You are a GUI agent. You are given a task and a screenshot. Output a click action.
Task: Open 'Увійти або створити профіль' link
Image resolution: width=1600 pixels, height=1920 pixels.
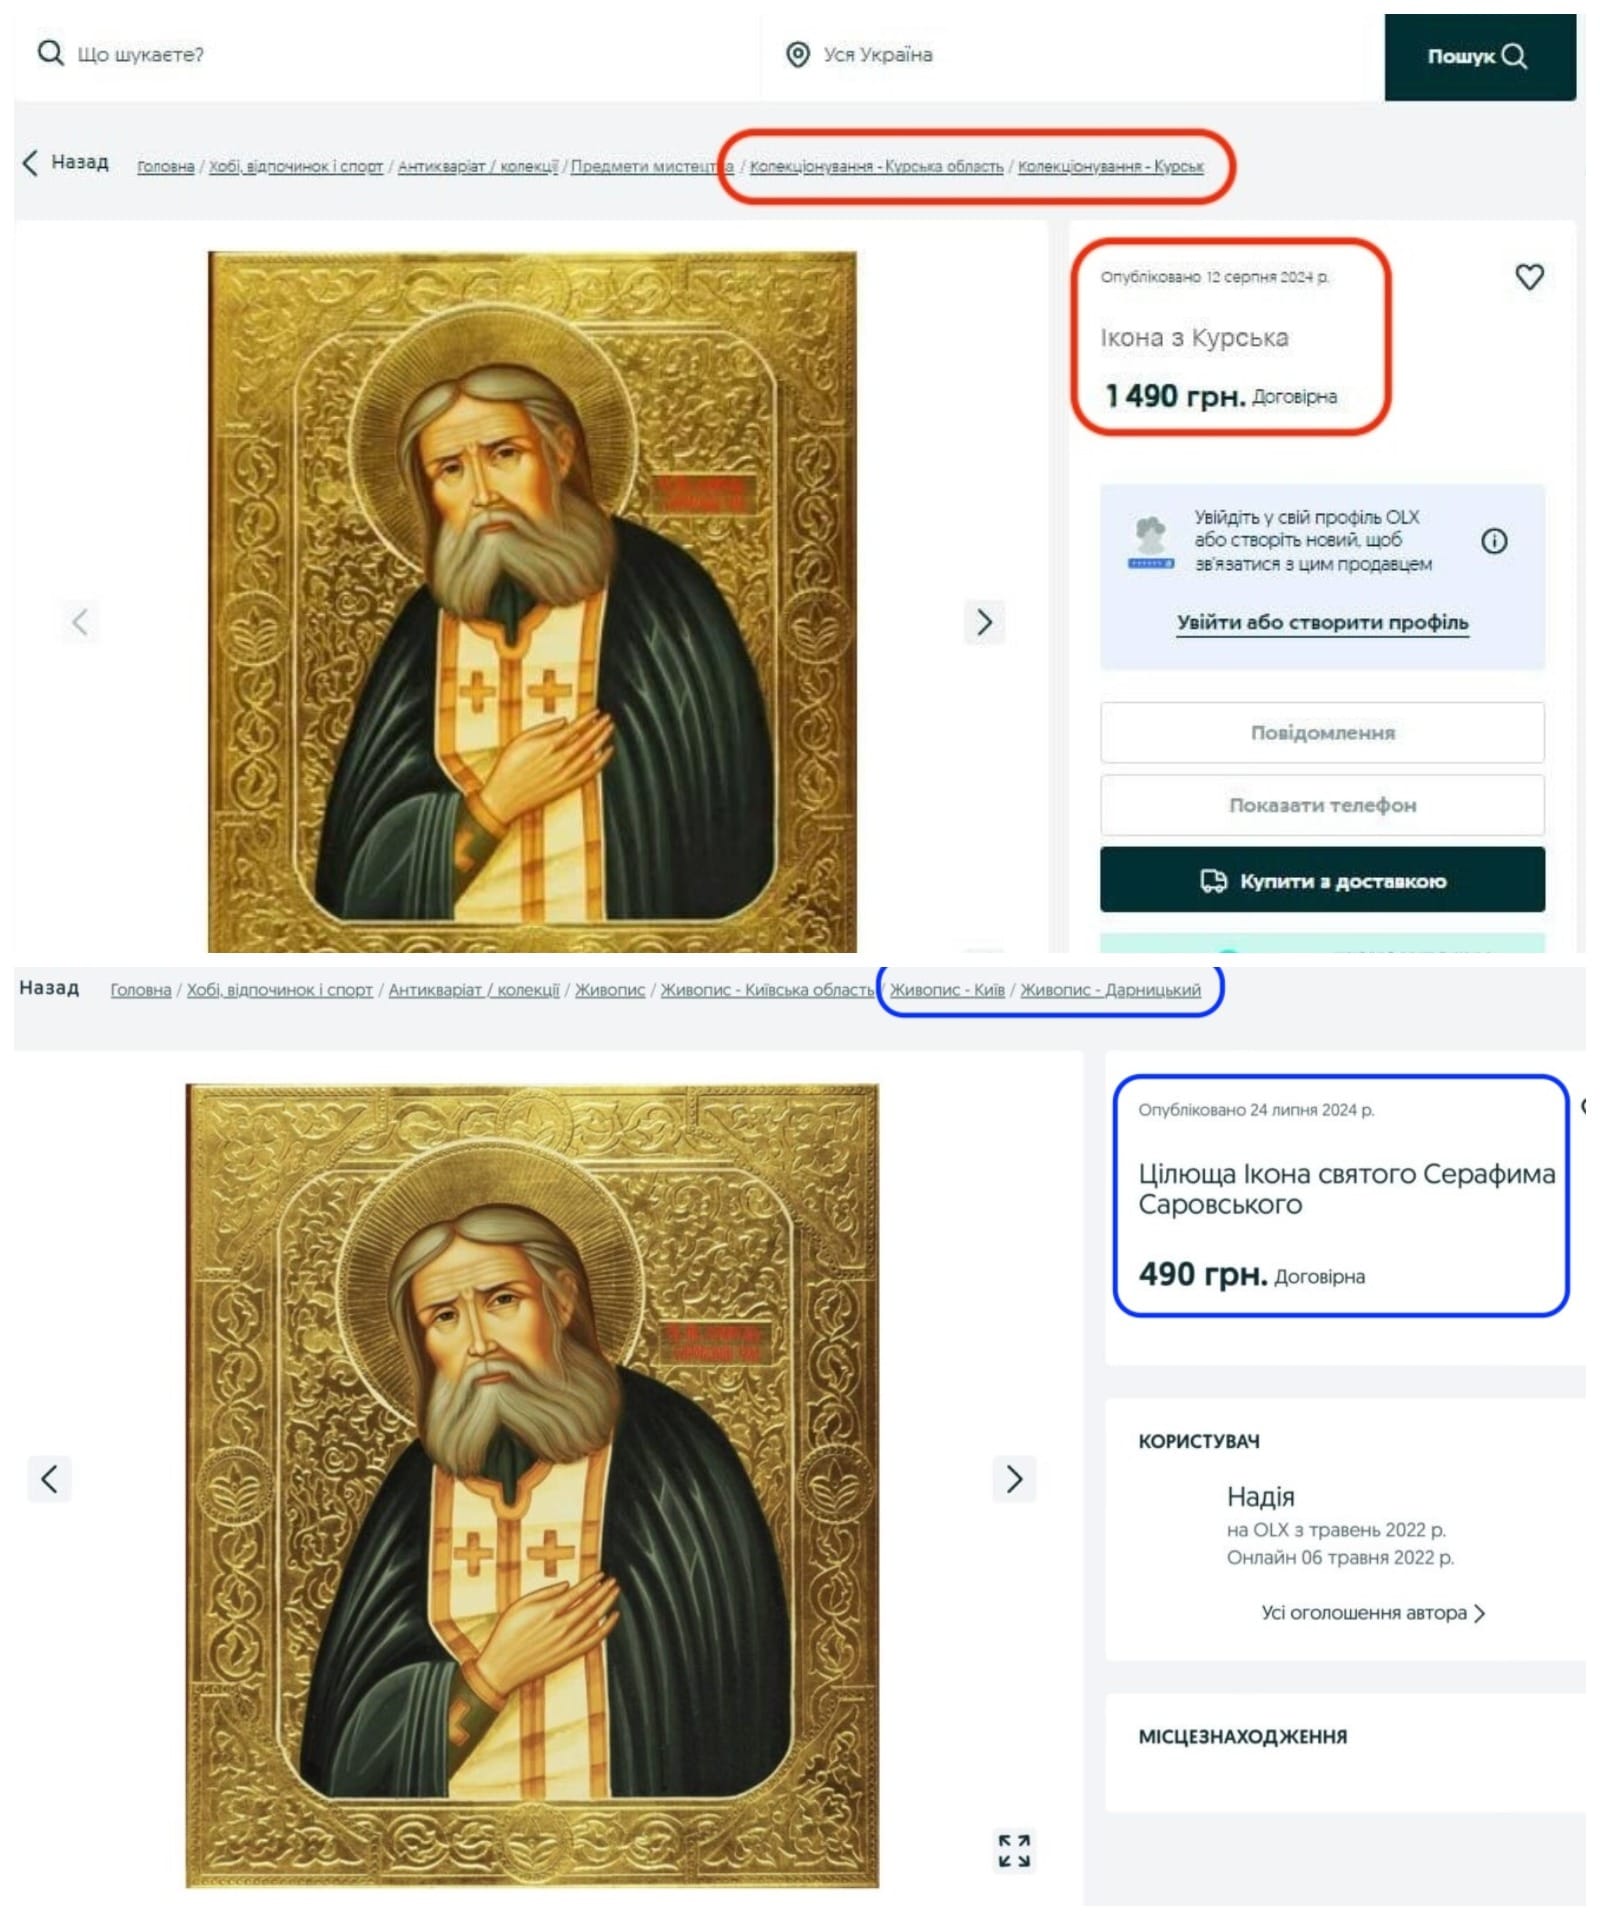coord(1322,622)
